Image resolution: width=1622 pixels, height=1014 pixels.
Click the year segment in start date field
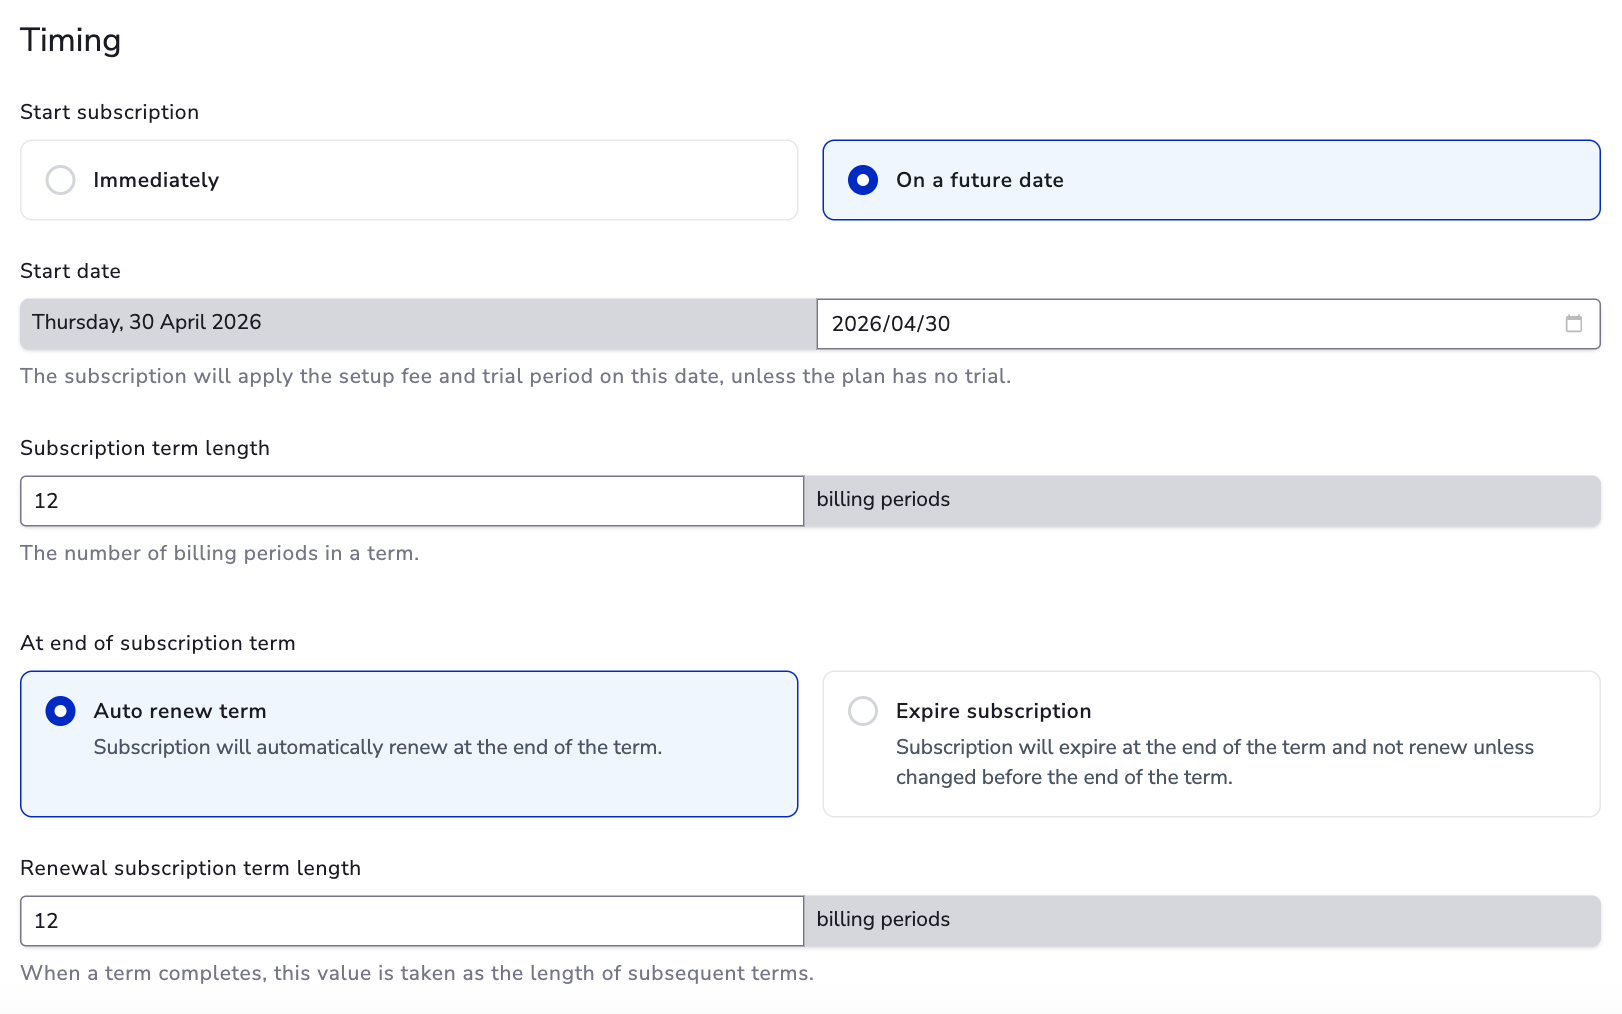pos(854,324)
